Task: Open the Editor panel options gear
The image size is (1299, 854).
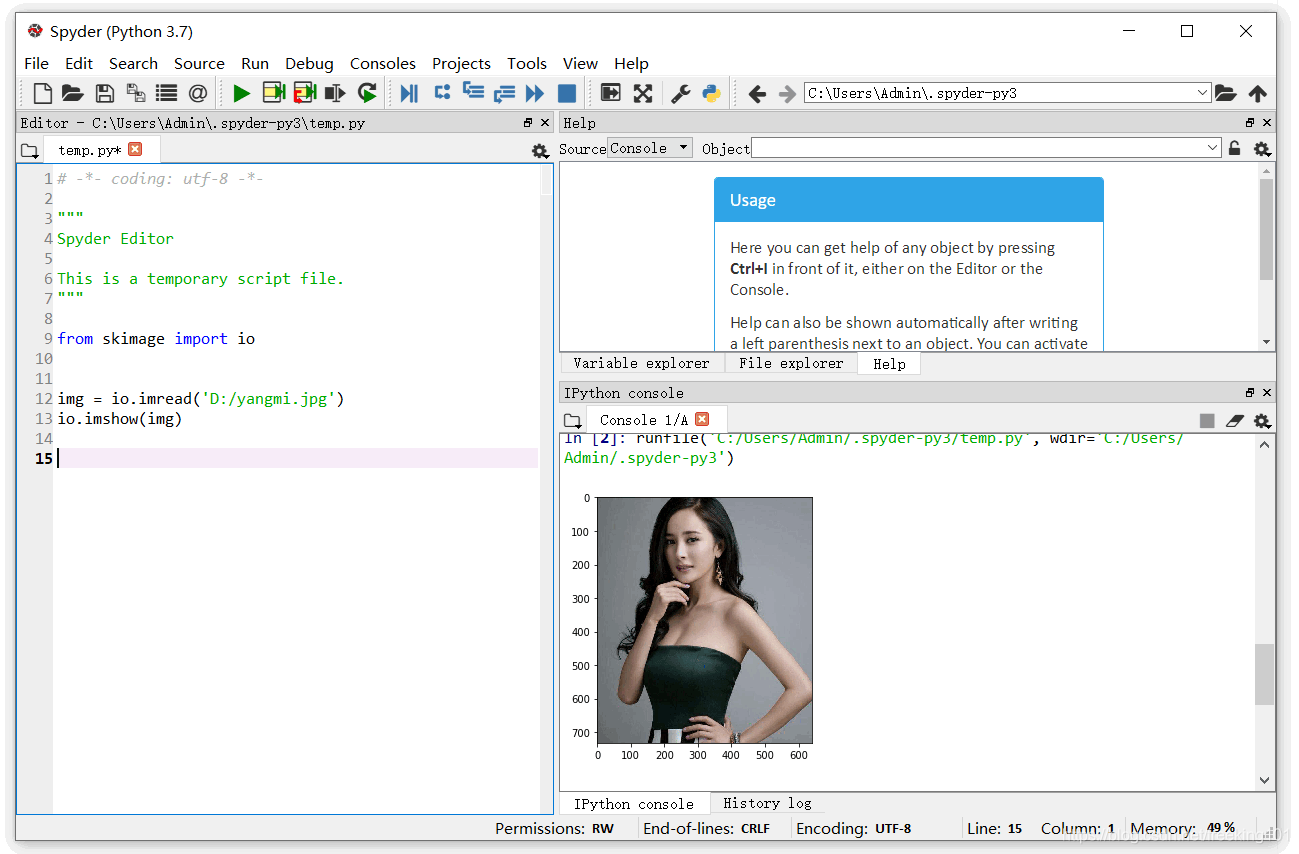Action: pyautogui.click(x=540, y=151)
